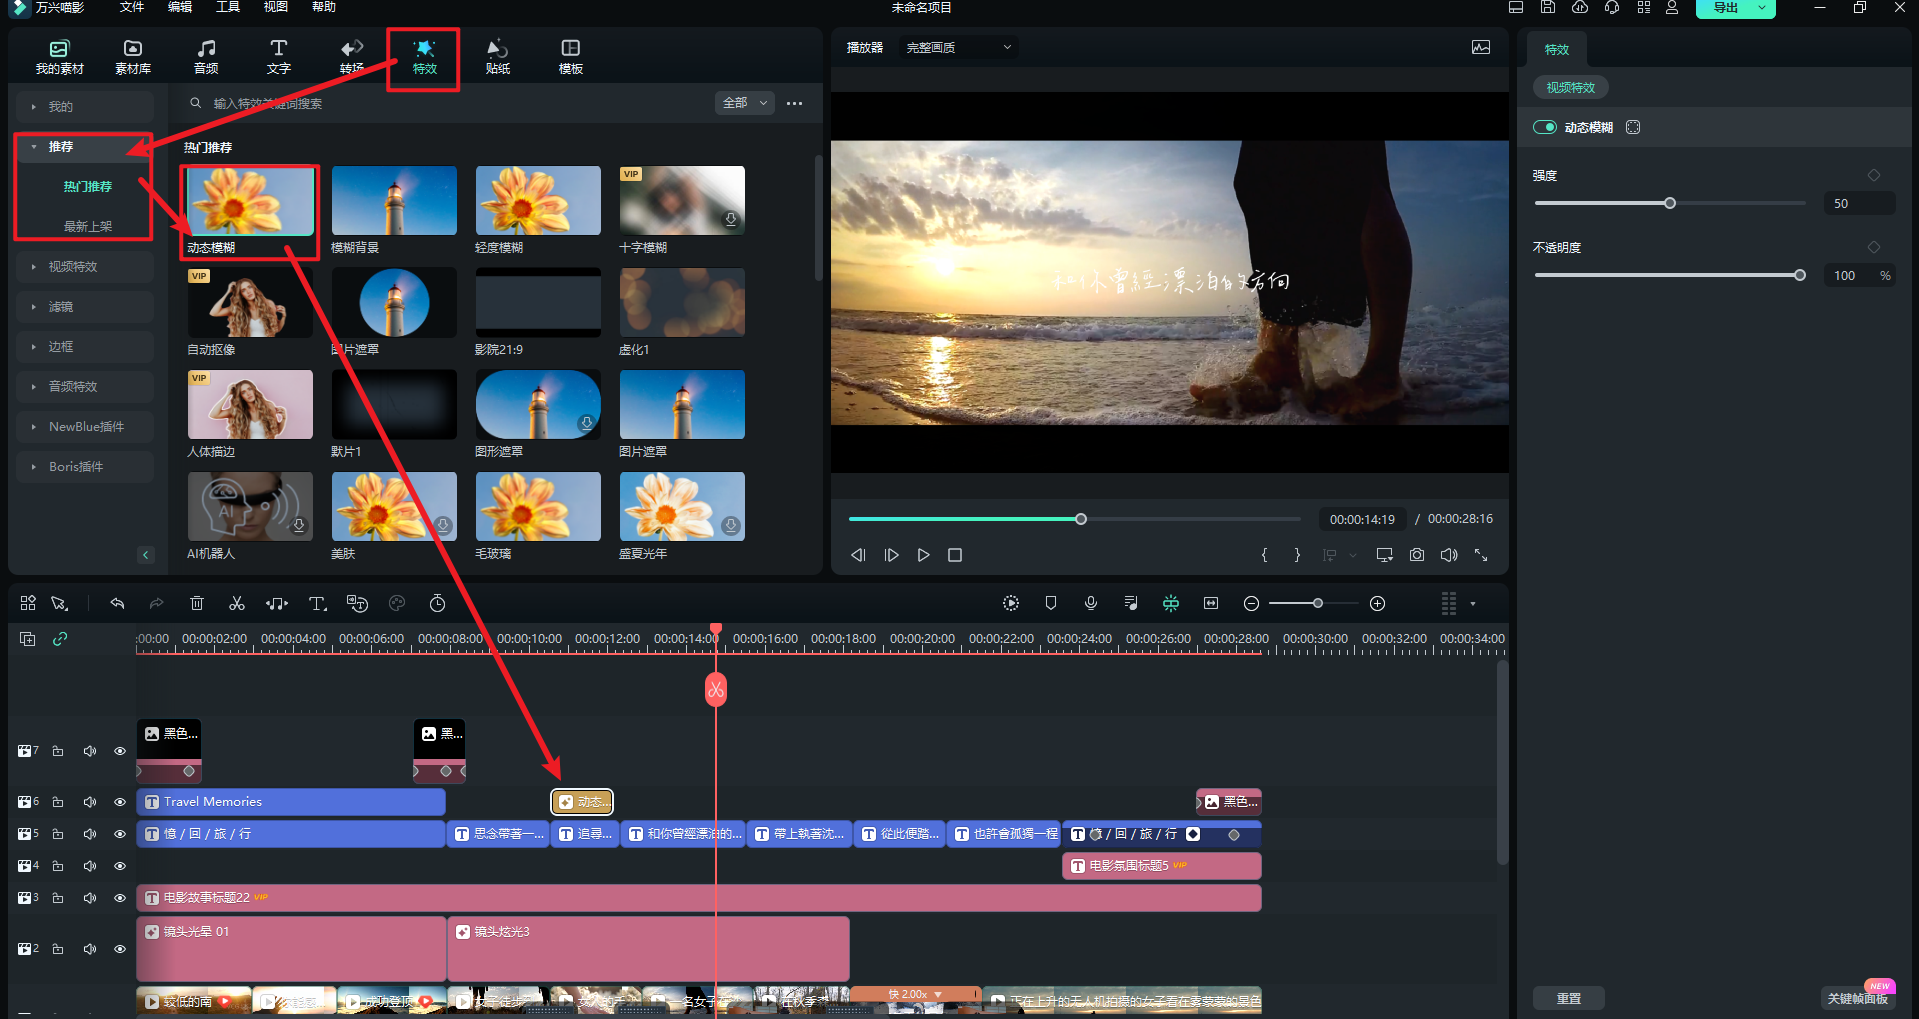
Task: Select the 模糊背景 effect thumbnail
Action: (394, 201)
